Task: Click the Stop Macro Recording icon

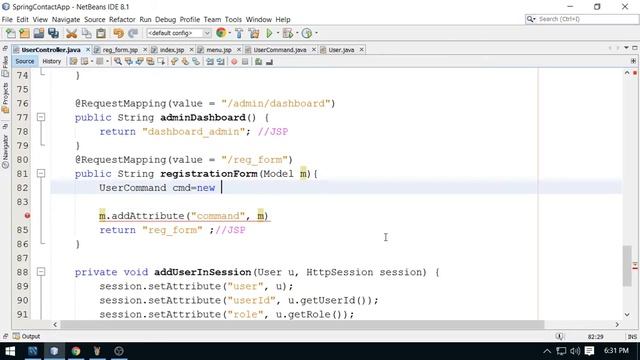Action: click(245, 62)
